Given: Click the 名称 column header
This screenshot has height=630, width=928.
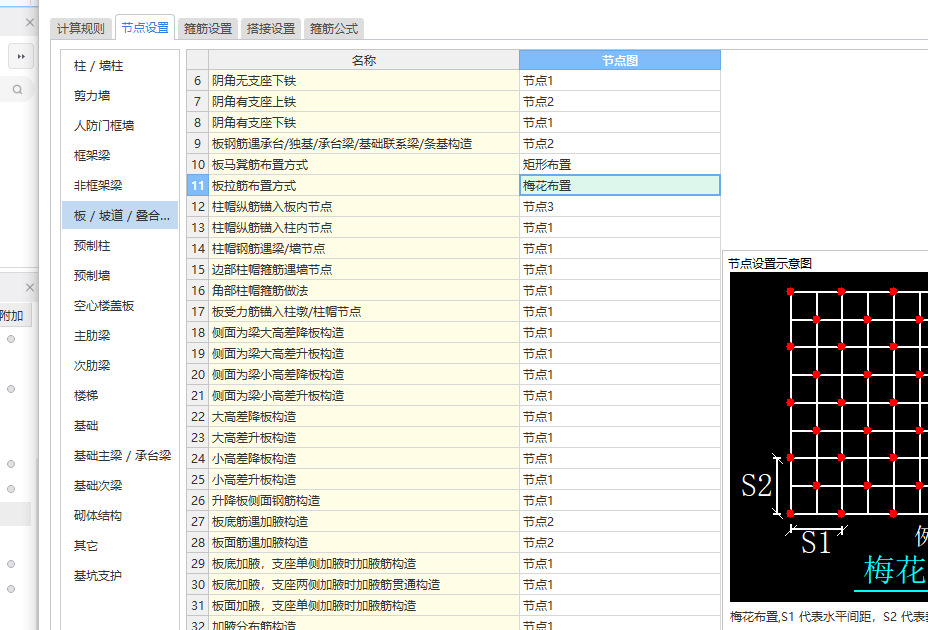Looking at the screenshot, I should coord(363,60).
